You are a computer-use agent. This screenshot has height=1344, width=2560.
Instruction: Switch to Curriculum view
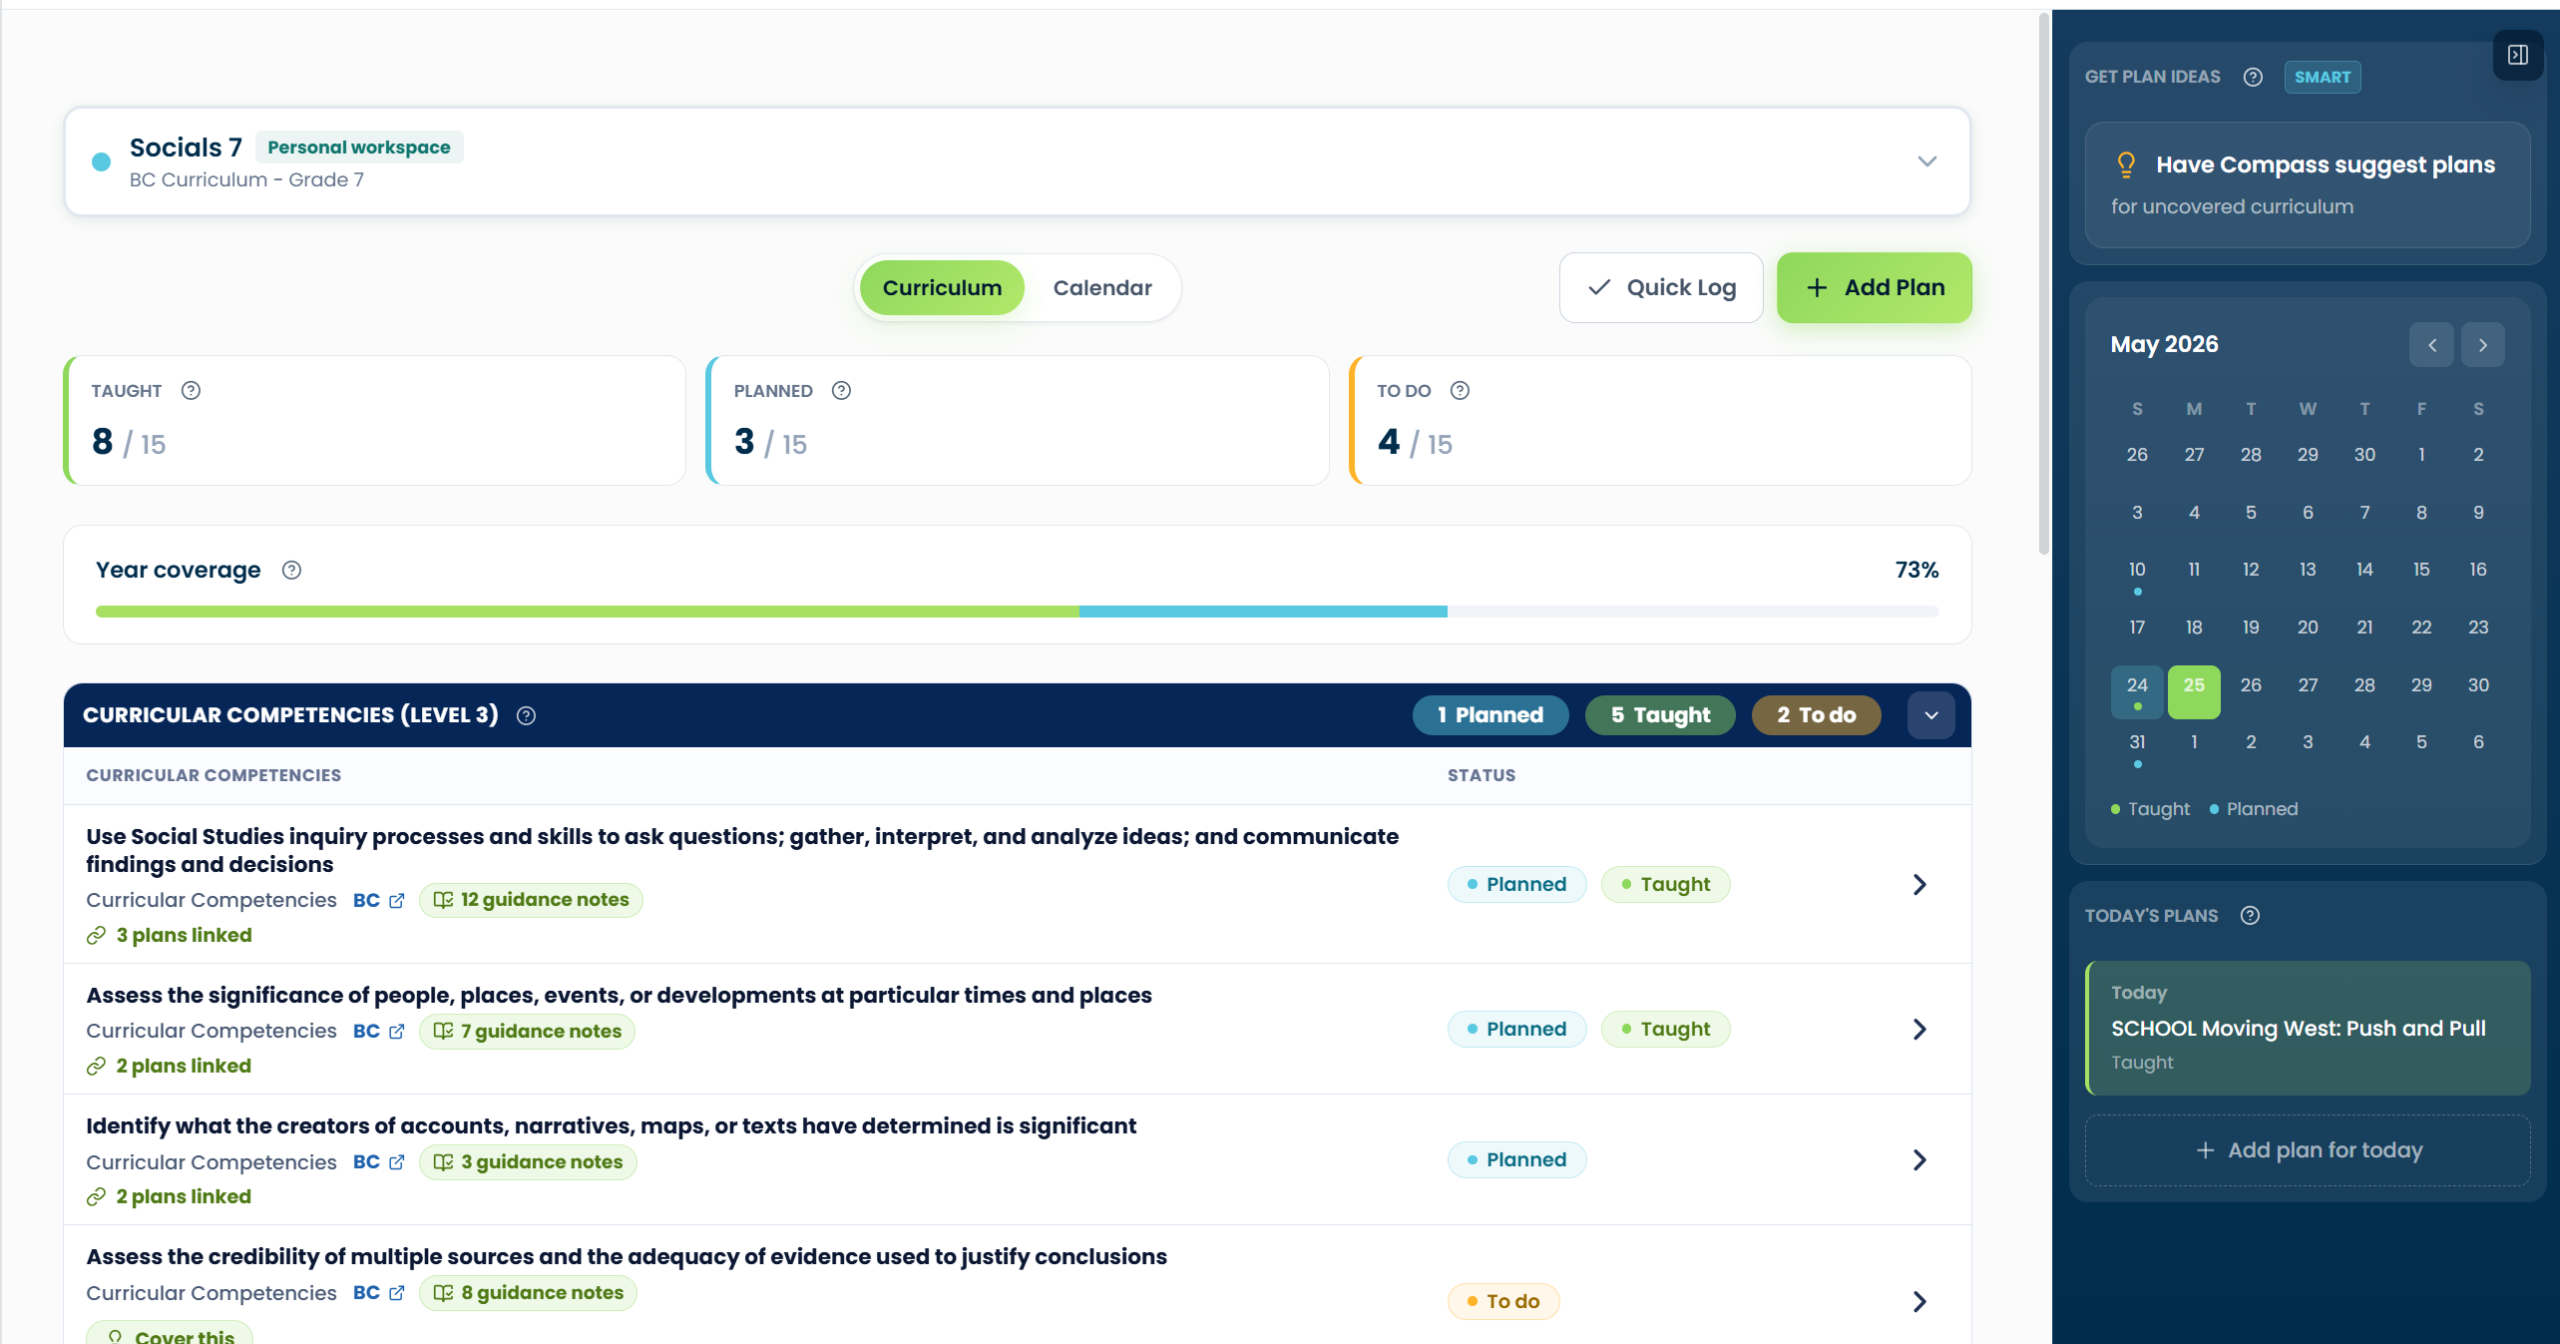coord(942,288)
